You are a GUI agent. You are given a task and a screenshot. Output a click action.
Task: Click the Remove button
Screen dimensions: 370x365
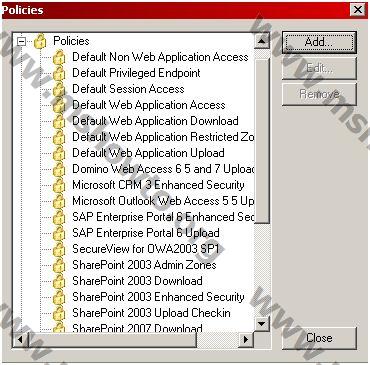(x=319, y=94)
